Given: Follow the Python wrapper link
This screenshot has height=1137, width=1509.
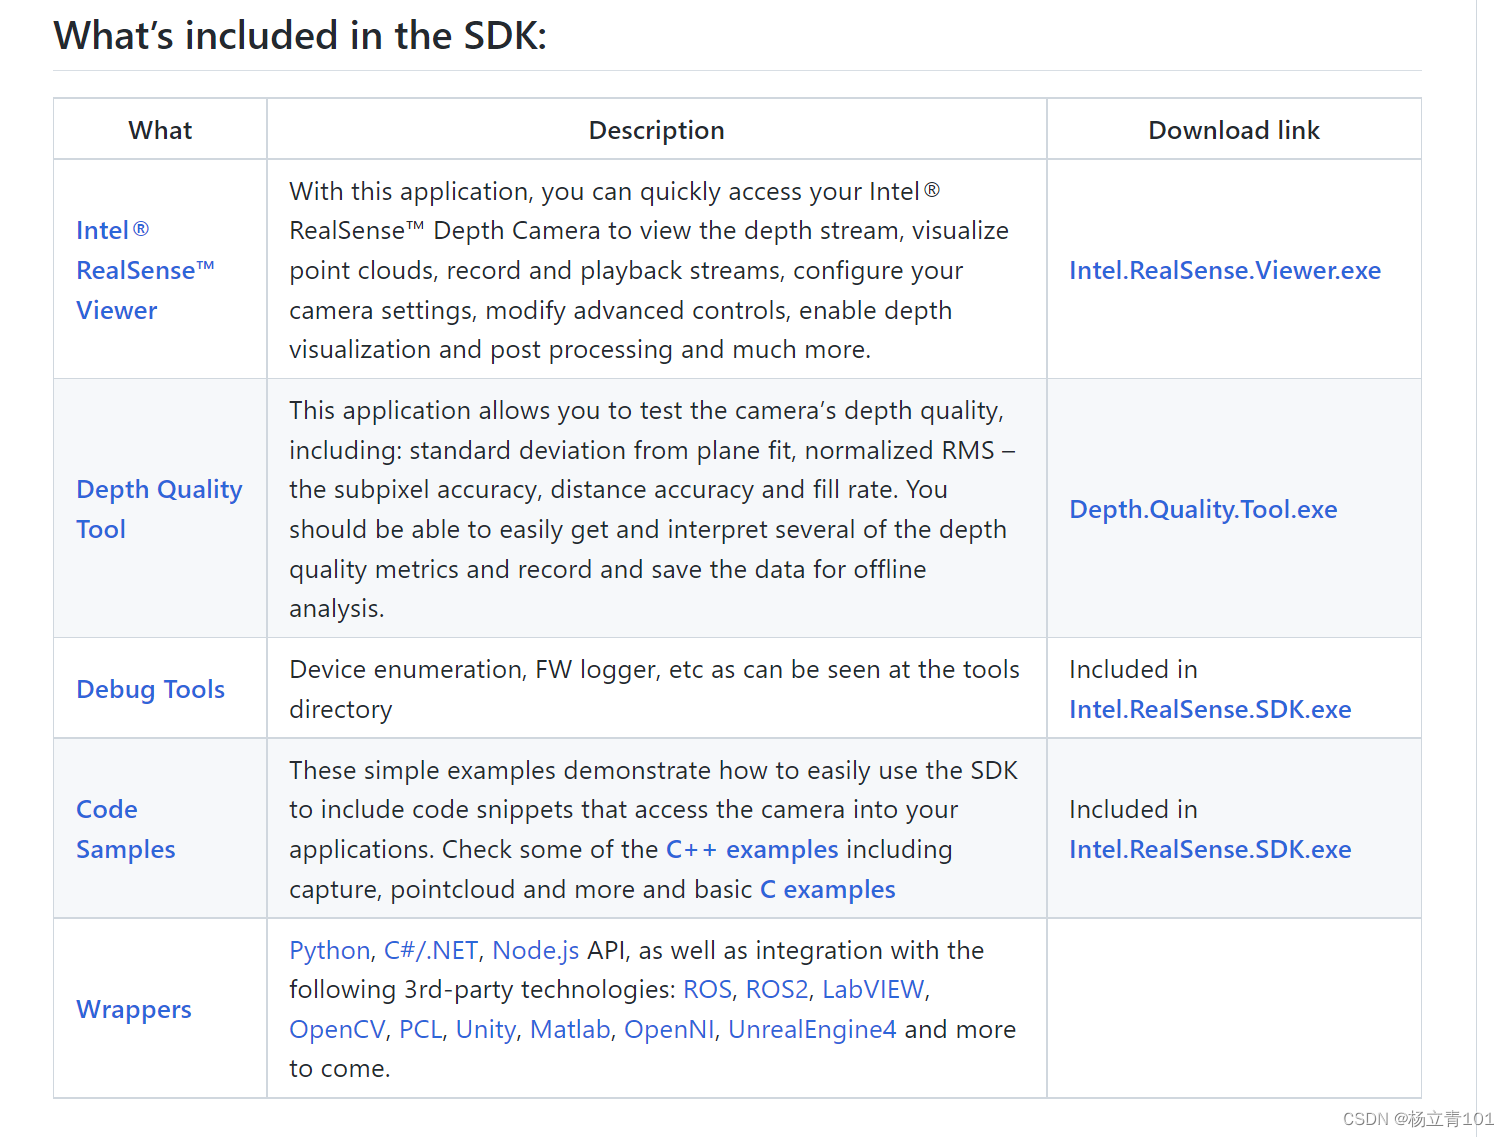Looking at the screenshot, I should (329, 950).
